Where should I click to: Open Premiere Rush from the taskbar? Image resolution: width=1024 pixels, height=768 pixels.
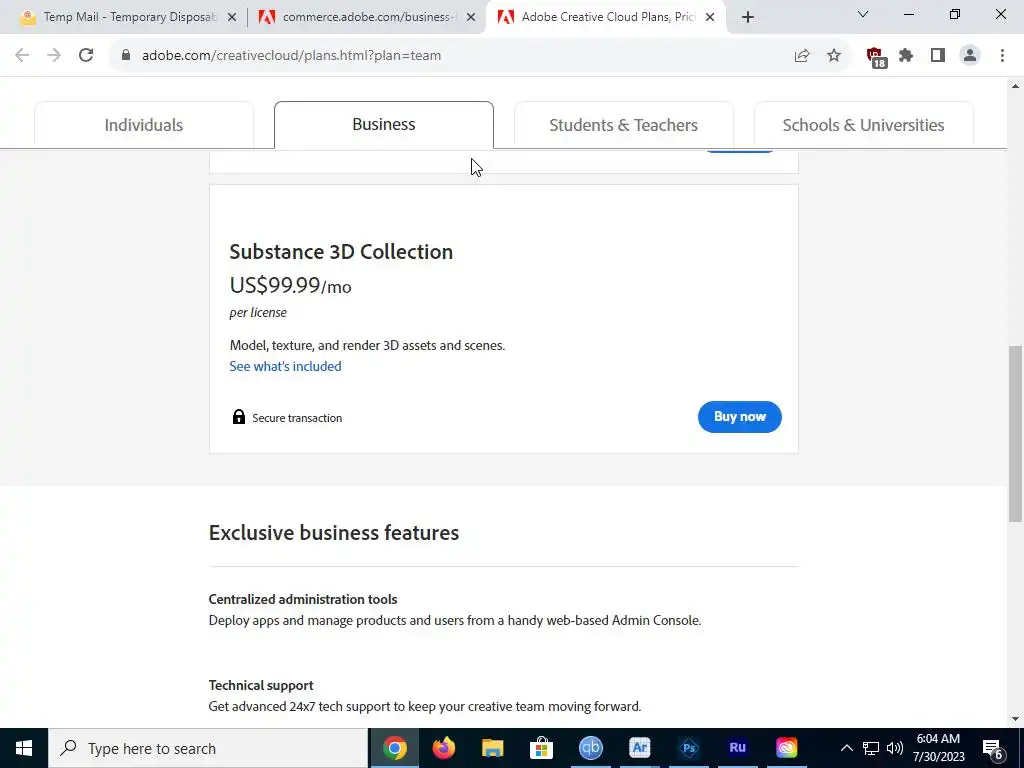click(737, 748)
